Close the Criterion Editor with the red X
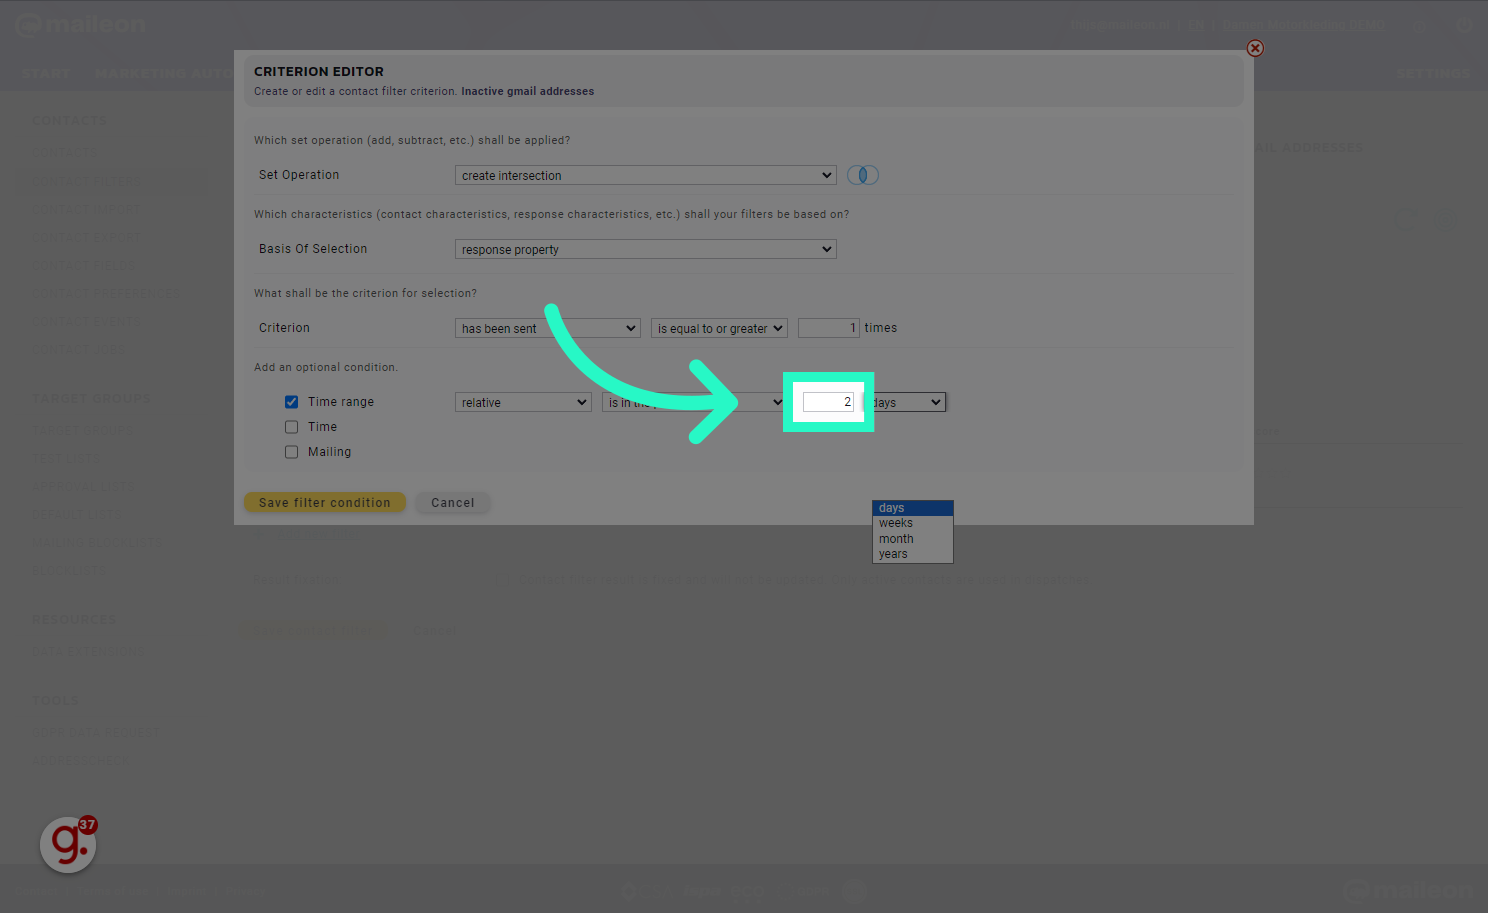Image resolution: width=1488 pixels, height=913 pixels. point(1255,48)
